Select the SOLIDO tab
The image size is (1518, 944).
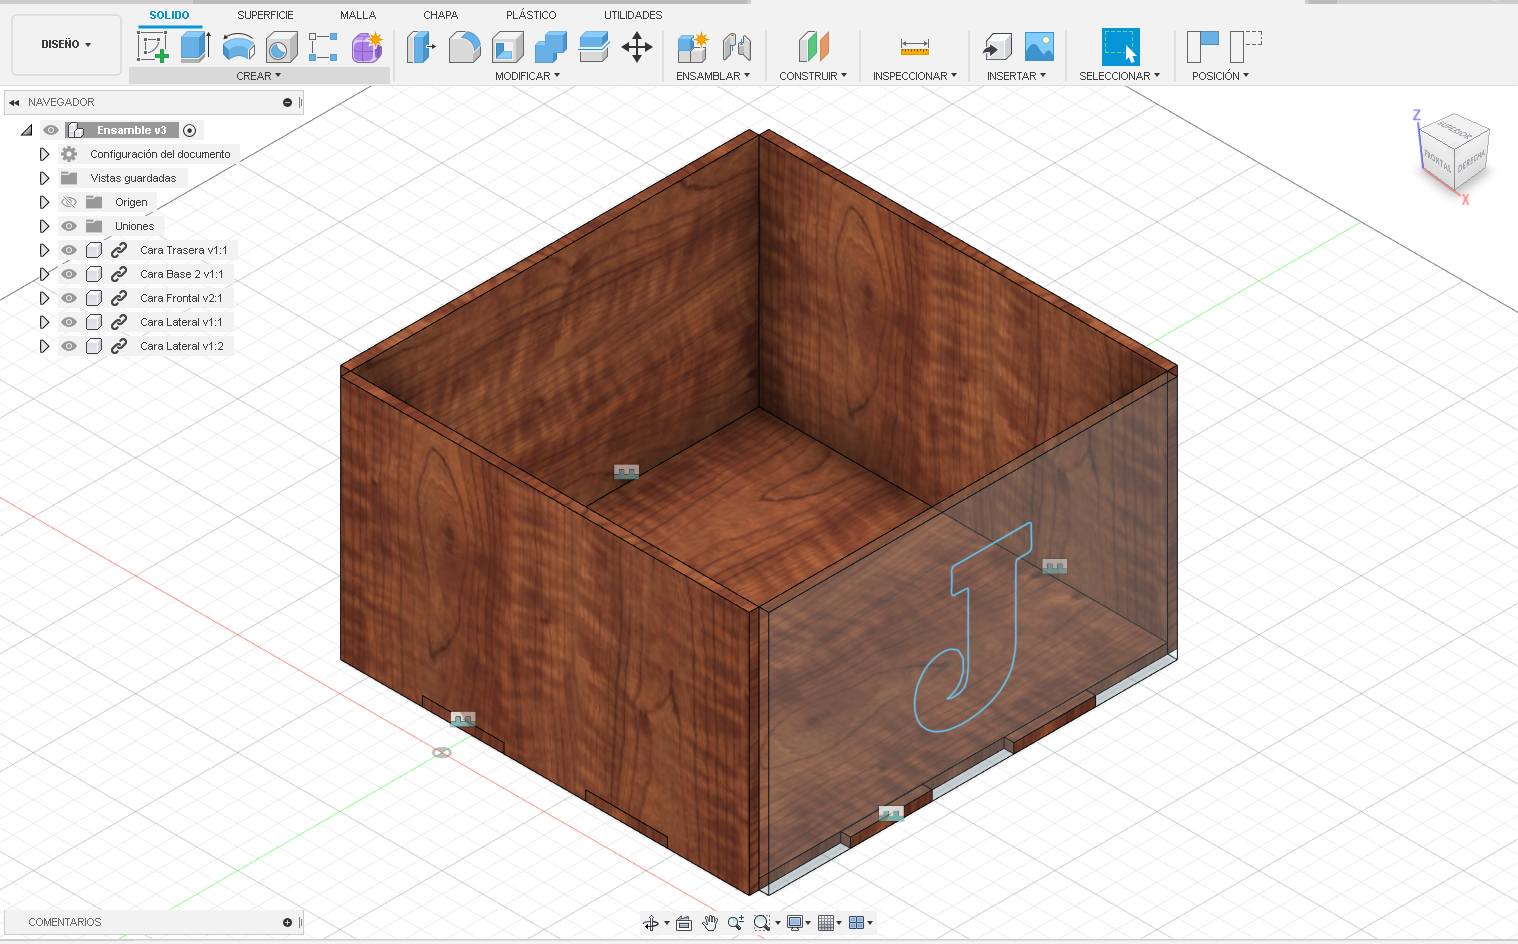[169, 15]
